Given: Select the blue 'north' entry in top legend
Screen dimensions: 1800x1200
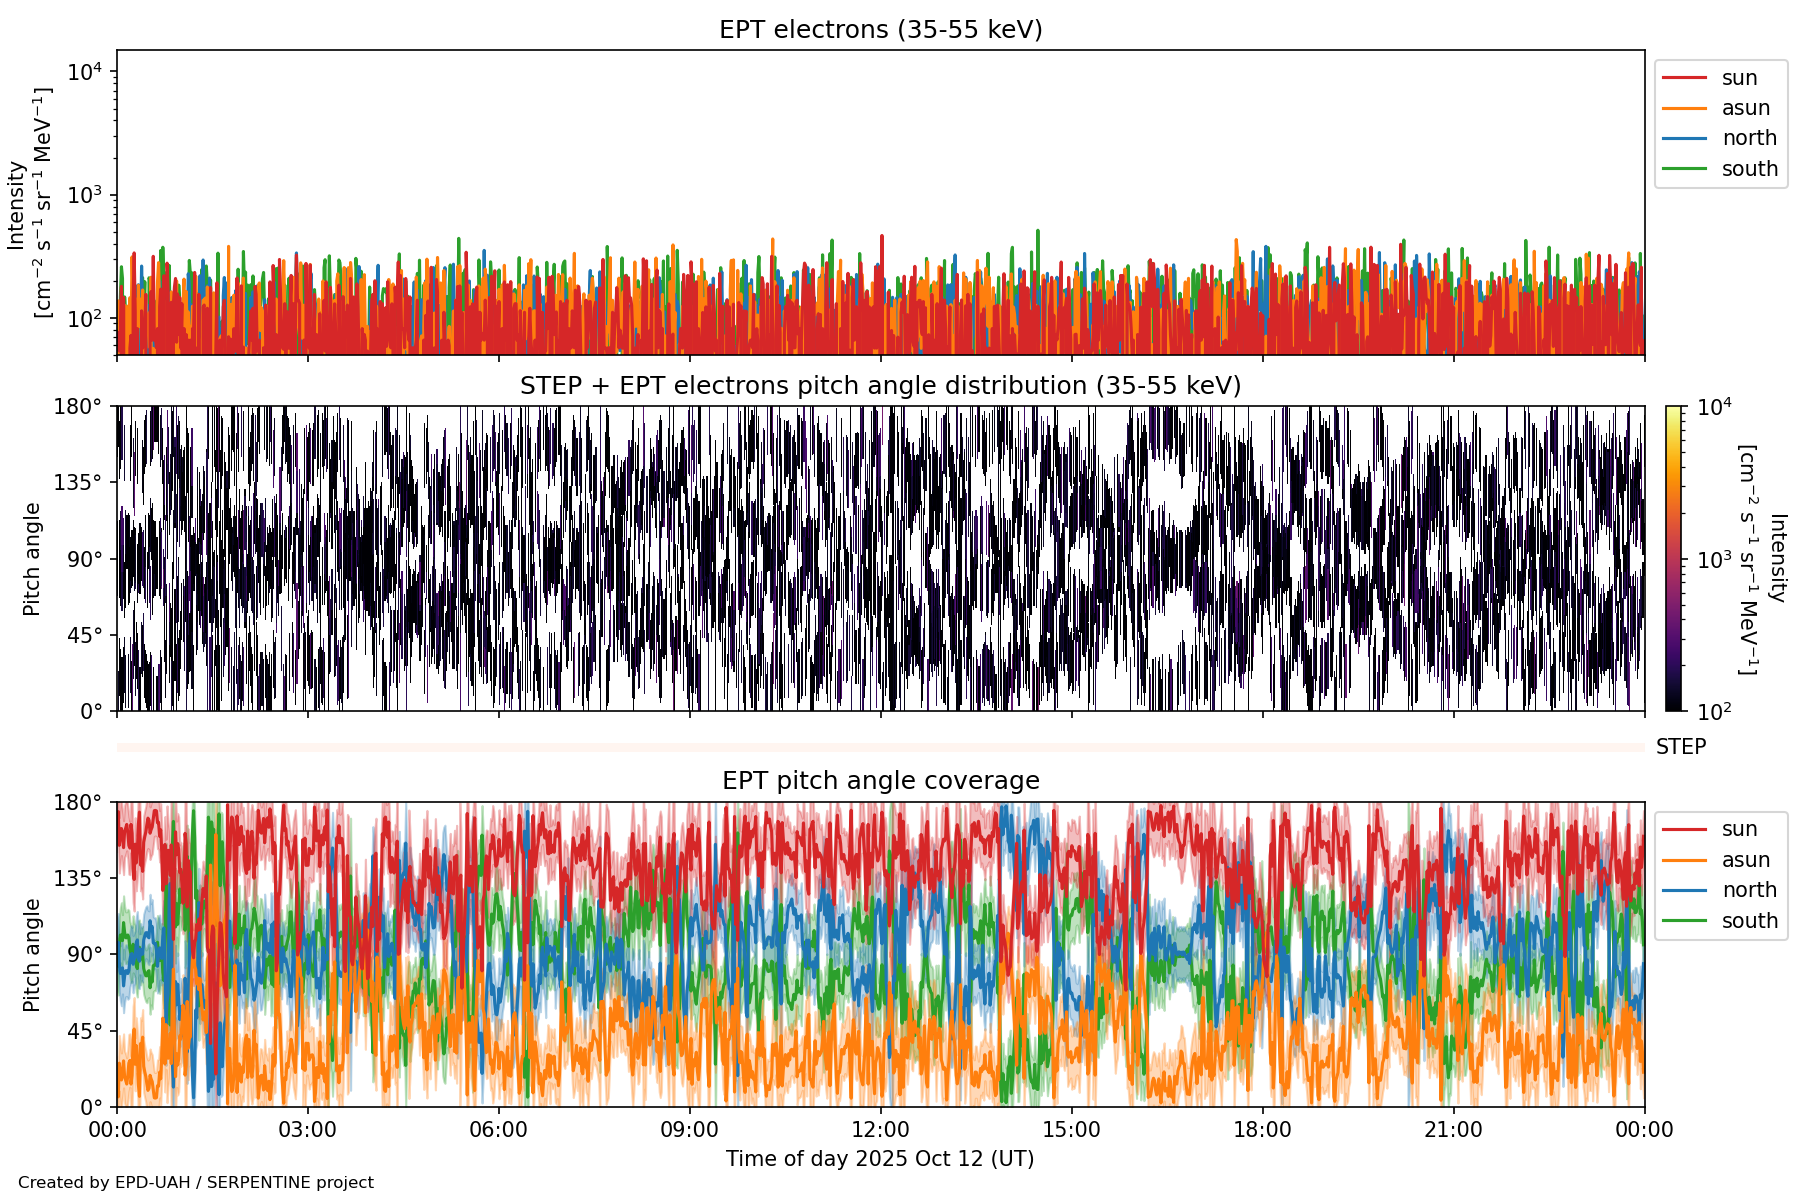Looking at the screenshot, I should coord(1748,138).
